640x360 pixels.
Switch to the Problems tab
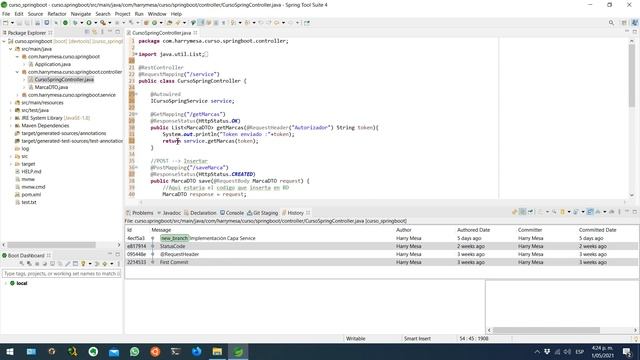click(140, 213)
